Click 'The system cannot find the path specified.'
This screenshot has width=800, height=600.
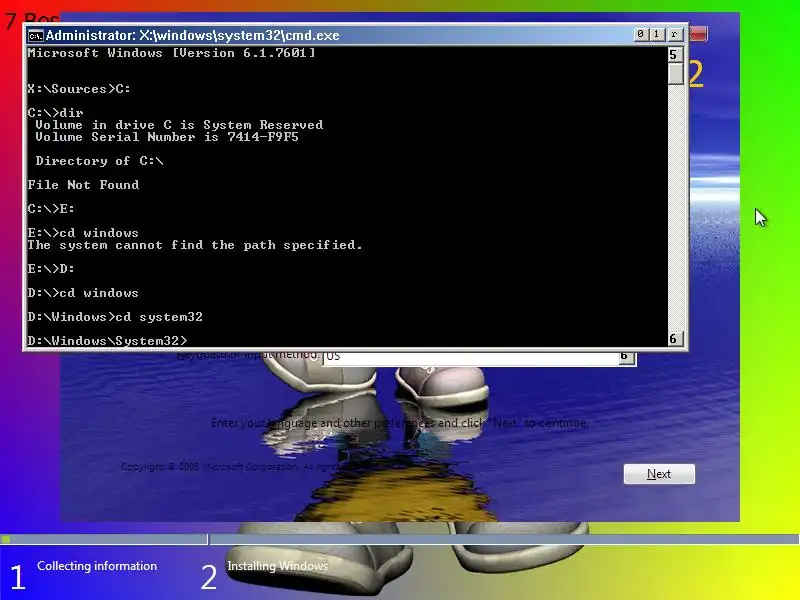click(x=195, y=245)
